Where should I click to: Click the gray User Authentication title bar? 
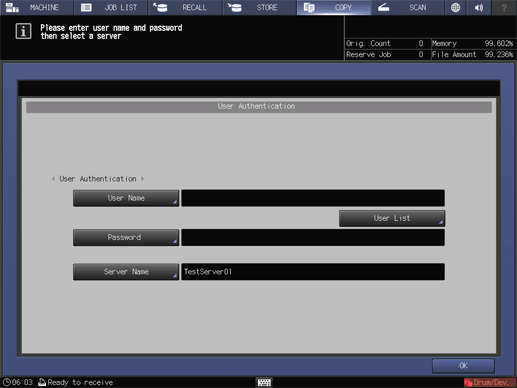259,107
